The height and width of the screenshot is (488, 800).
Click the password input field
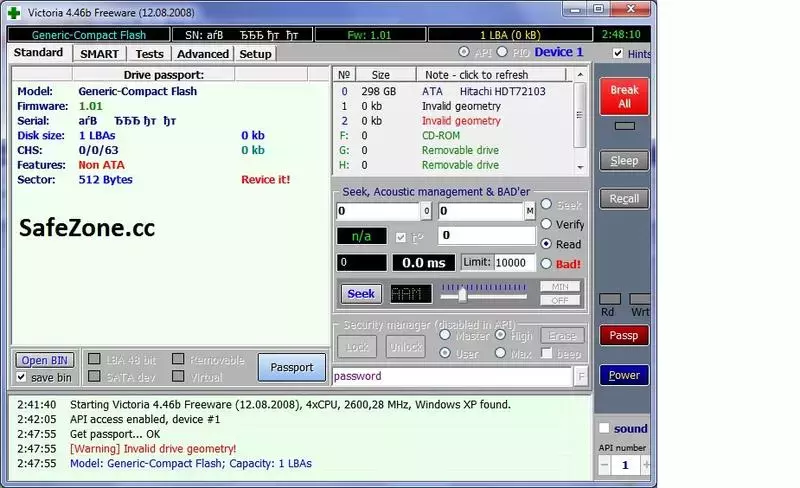click(x=452, y=376)
